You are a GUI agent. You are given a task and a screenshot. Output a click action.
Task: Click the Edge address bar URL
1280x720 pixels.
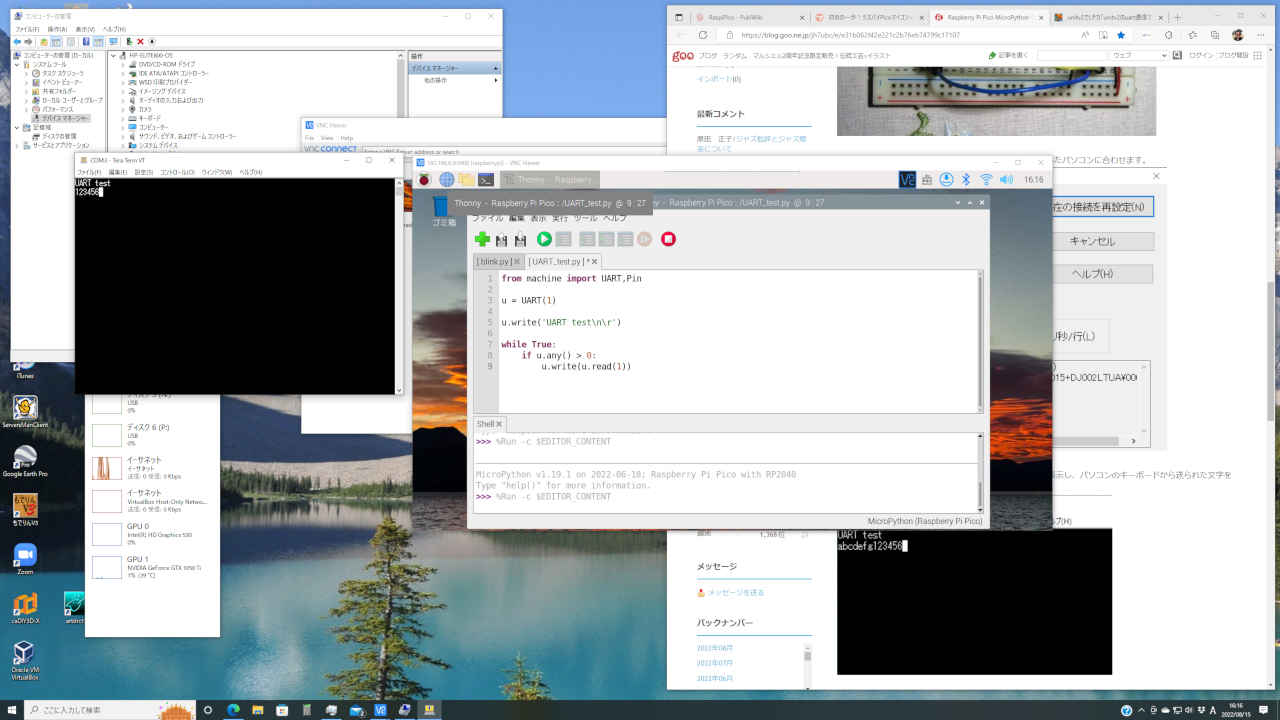[850, 35]
